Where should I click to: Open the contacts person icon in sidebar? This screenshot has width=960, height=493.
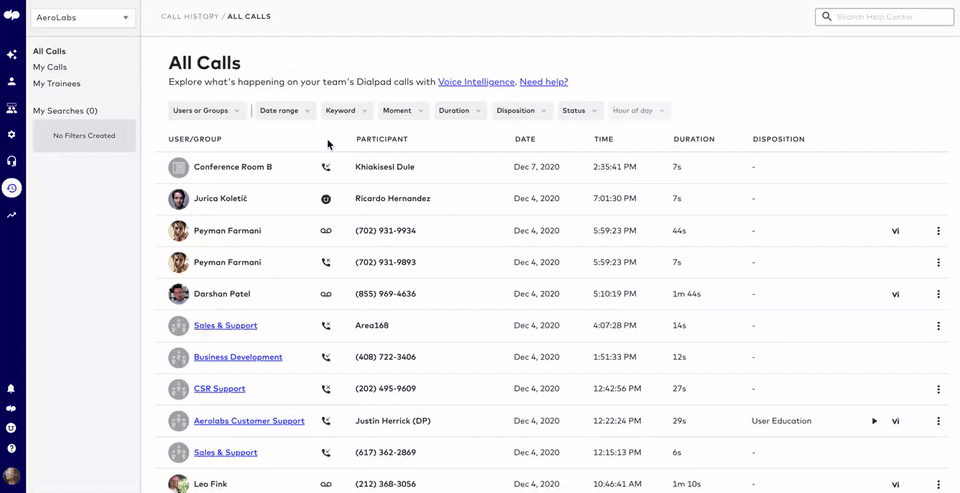tap(12, 81)
